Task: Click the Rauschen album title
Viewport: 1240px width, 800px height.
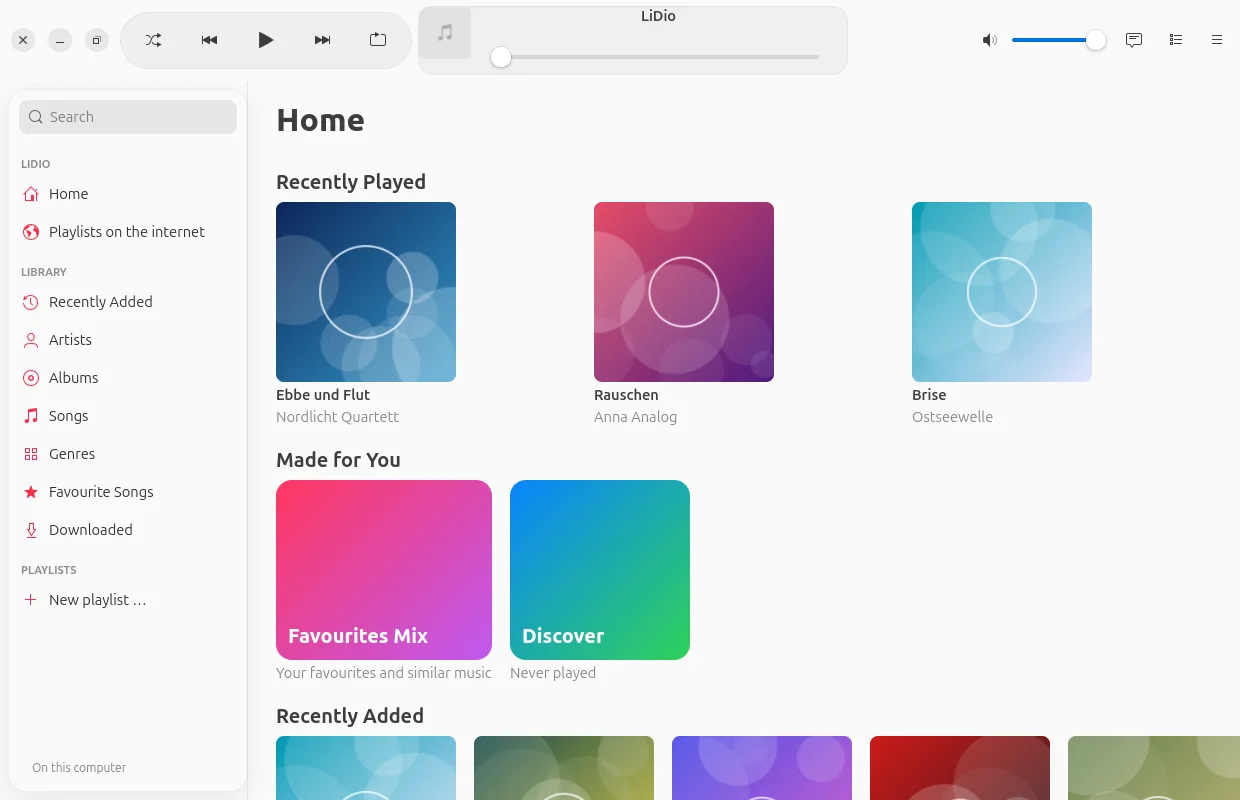Action: (x=626, y=395)
